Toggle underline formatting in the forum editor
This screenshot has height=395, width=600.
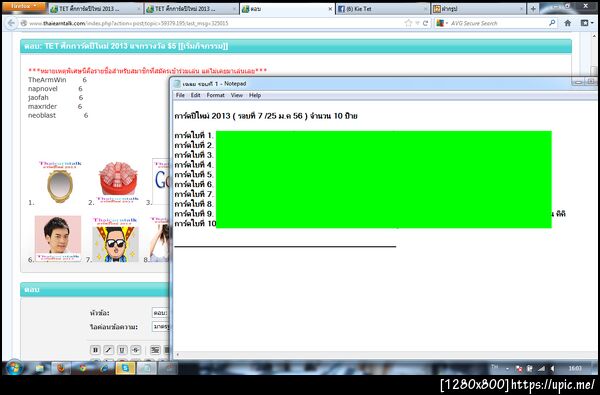point(122,349)
